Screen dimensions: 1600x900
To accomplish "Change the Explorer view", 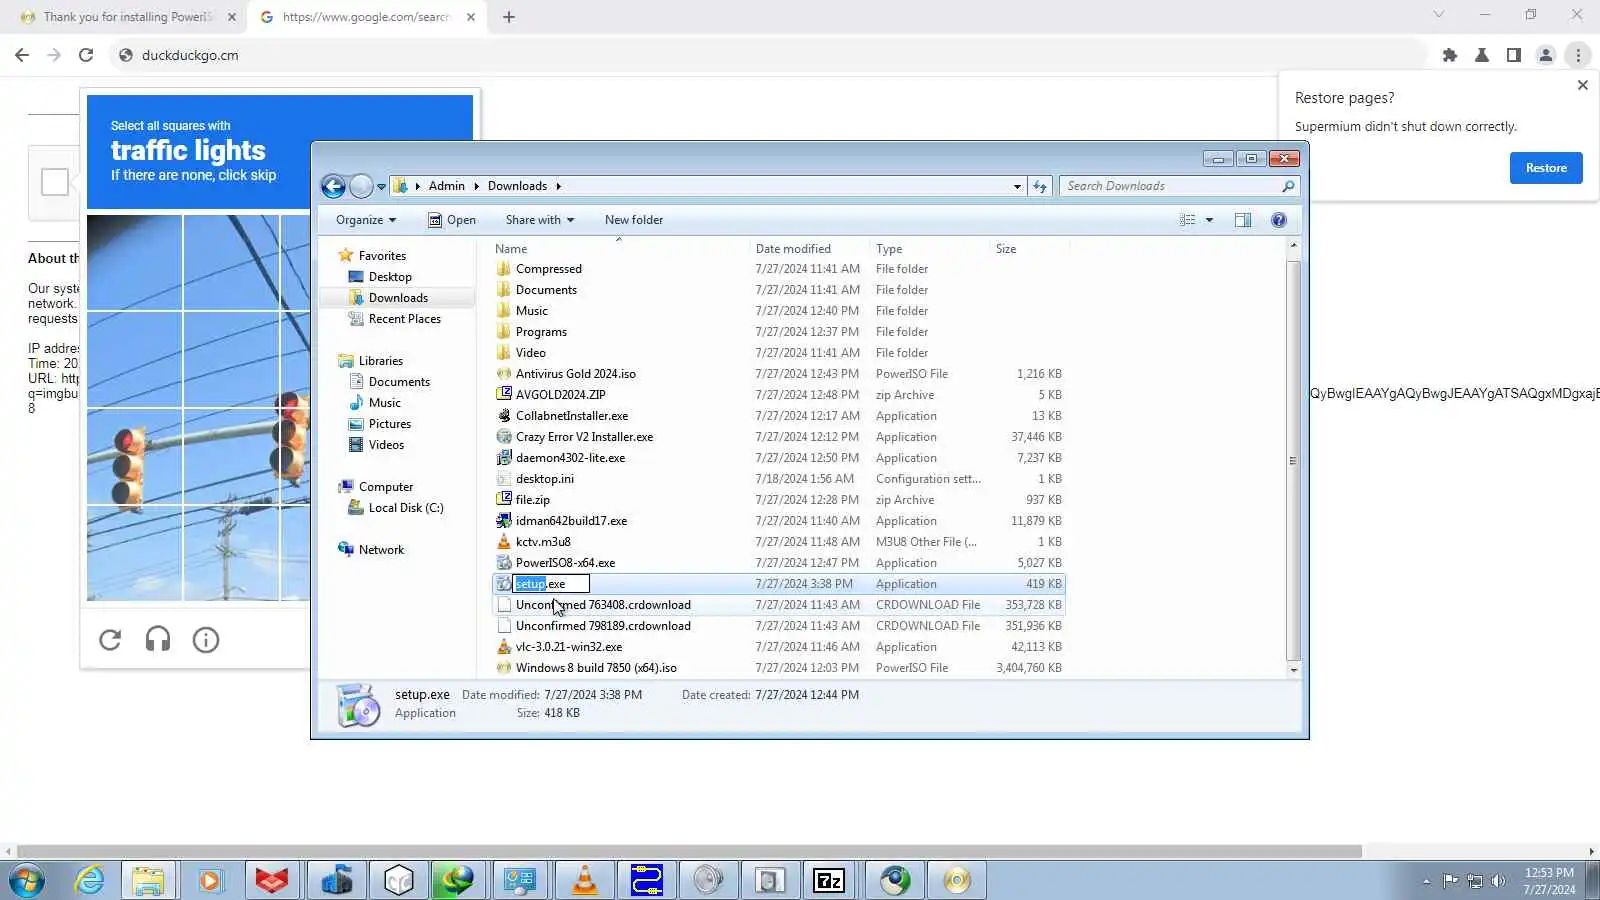I will click(1187, 220).
